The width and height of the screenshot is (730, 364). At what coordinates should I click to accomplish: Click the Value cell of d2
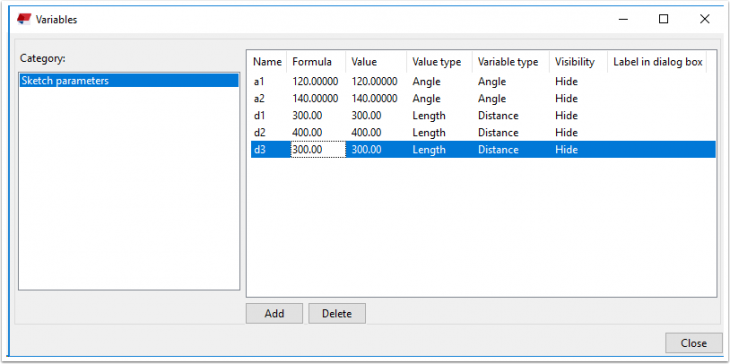366,133
